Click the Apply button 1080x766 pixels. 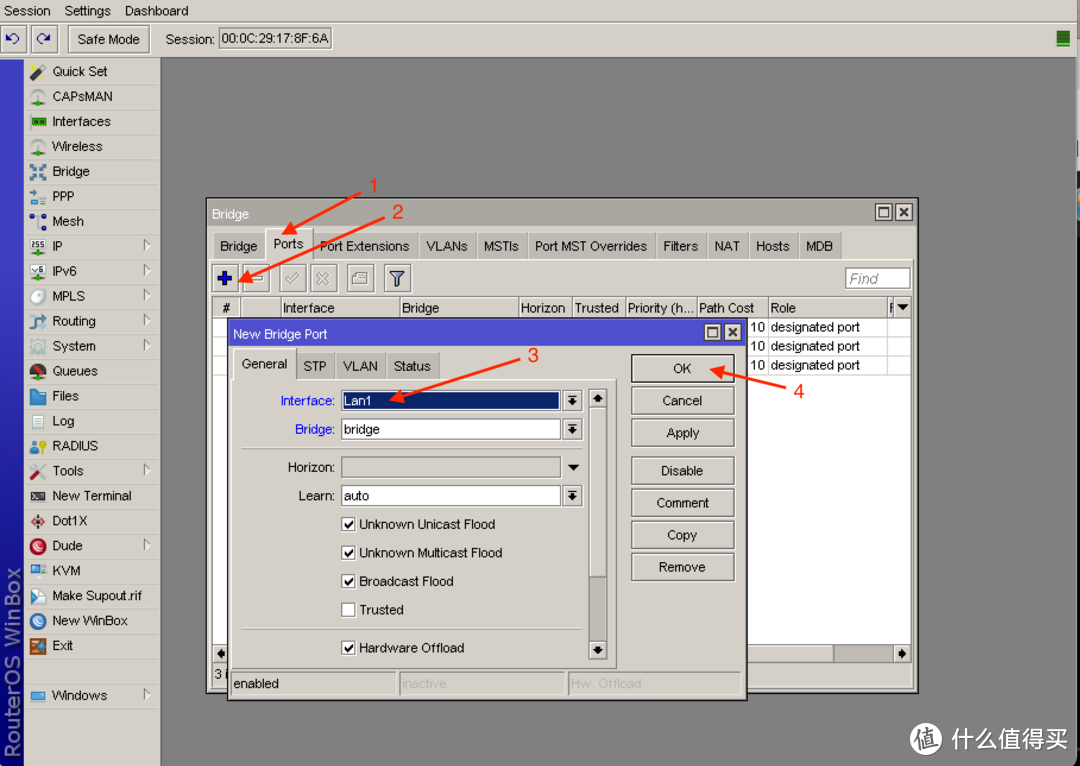tap(682, 433)
